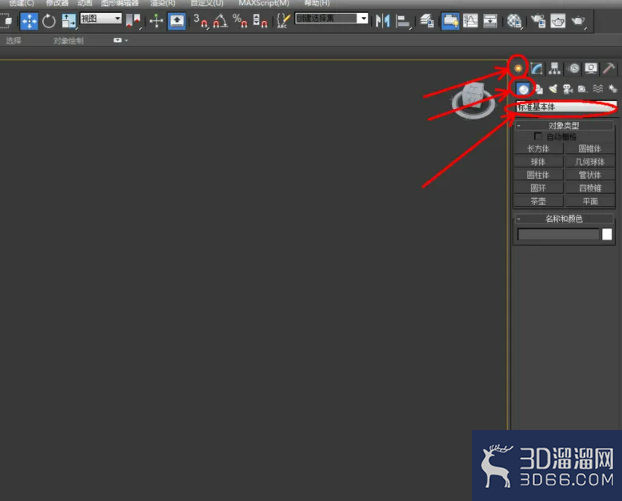Select the Move tool
622x501 pixels.
[29, 21]
